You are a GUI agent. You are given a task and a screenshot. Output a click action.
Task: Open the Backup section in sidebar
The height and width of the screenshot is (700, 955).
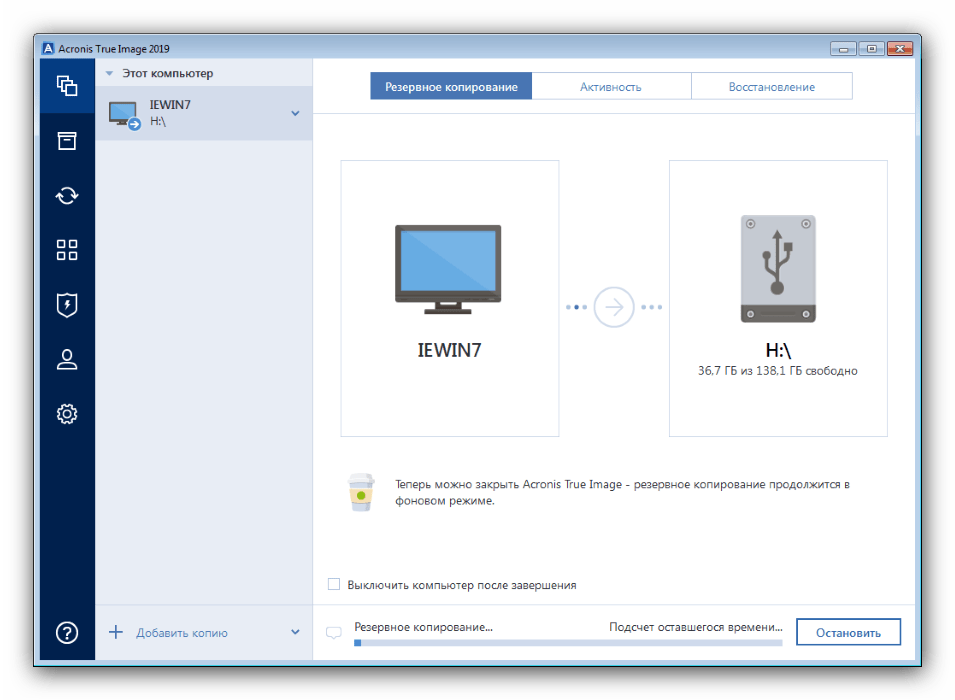tap(67, 85)
